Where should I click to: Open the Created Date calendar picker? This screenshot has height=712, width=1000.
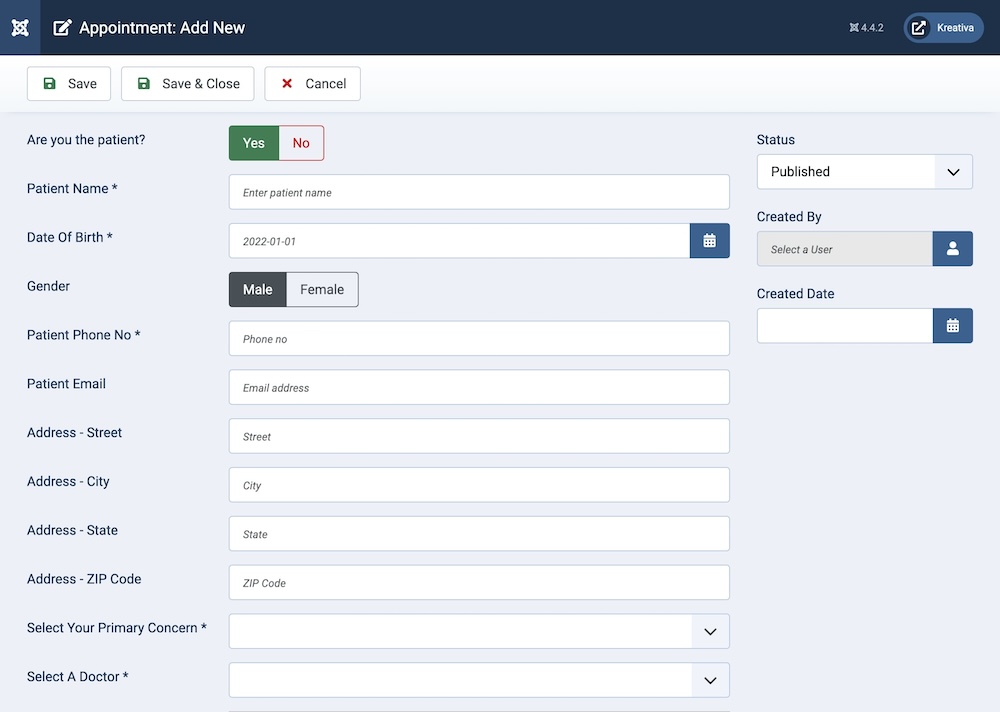click(952, 325)
